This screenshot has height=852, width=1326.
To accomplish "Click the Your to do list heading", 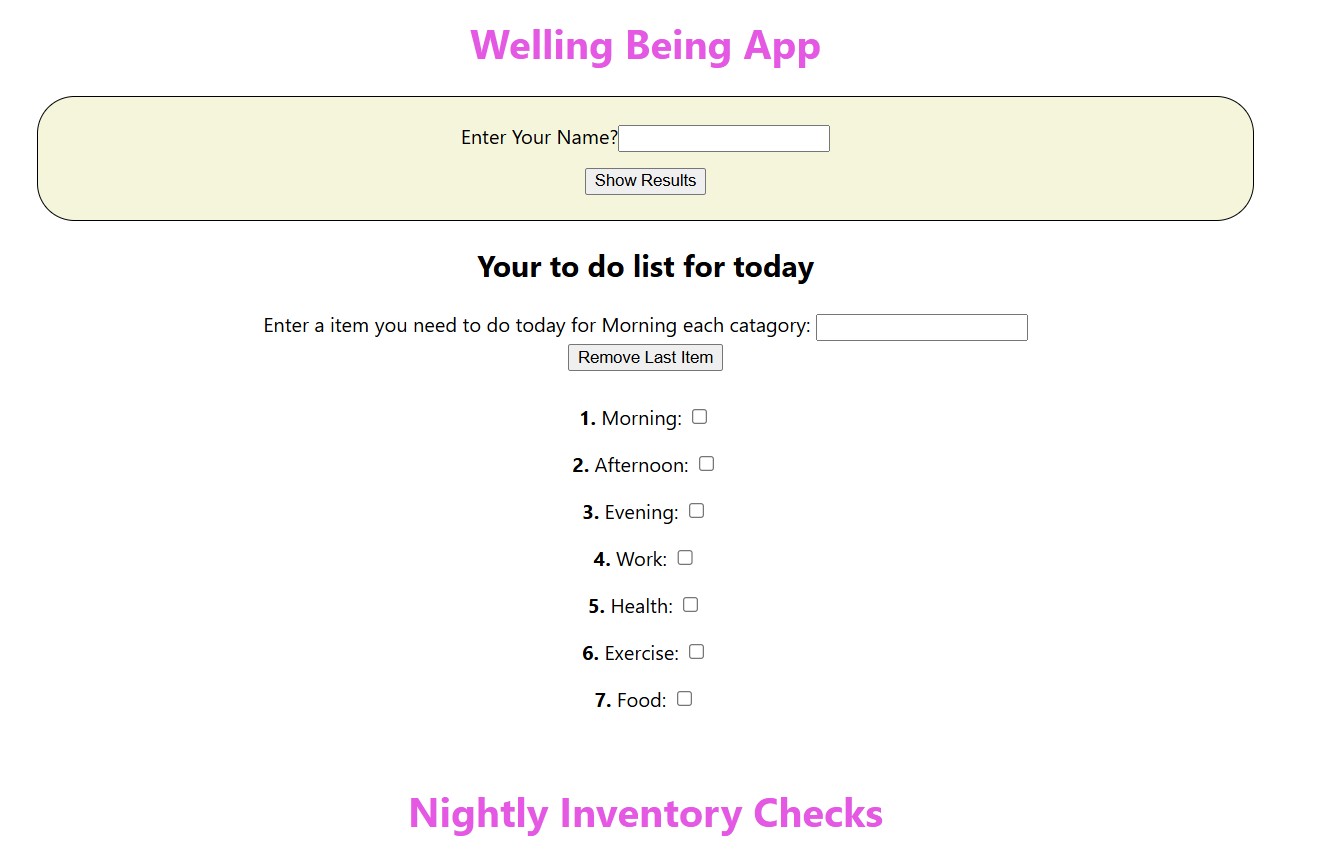I will coord(645,267).
